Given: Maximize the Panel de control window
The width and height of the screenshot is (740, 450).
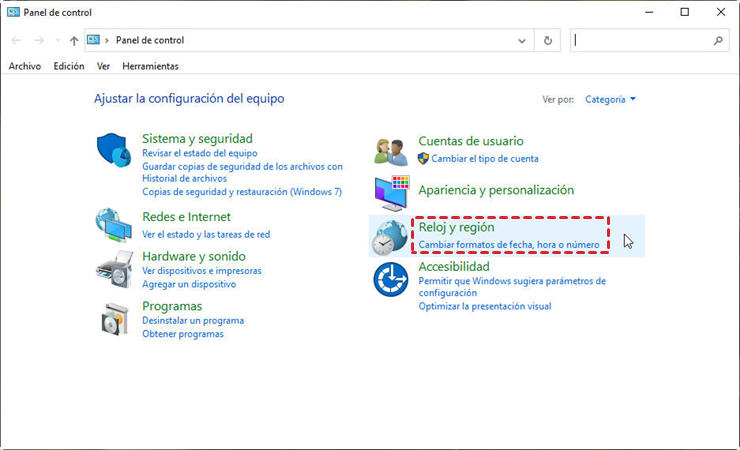Looking at the screenshot, I should 685,12.
